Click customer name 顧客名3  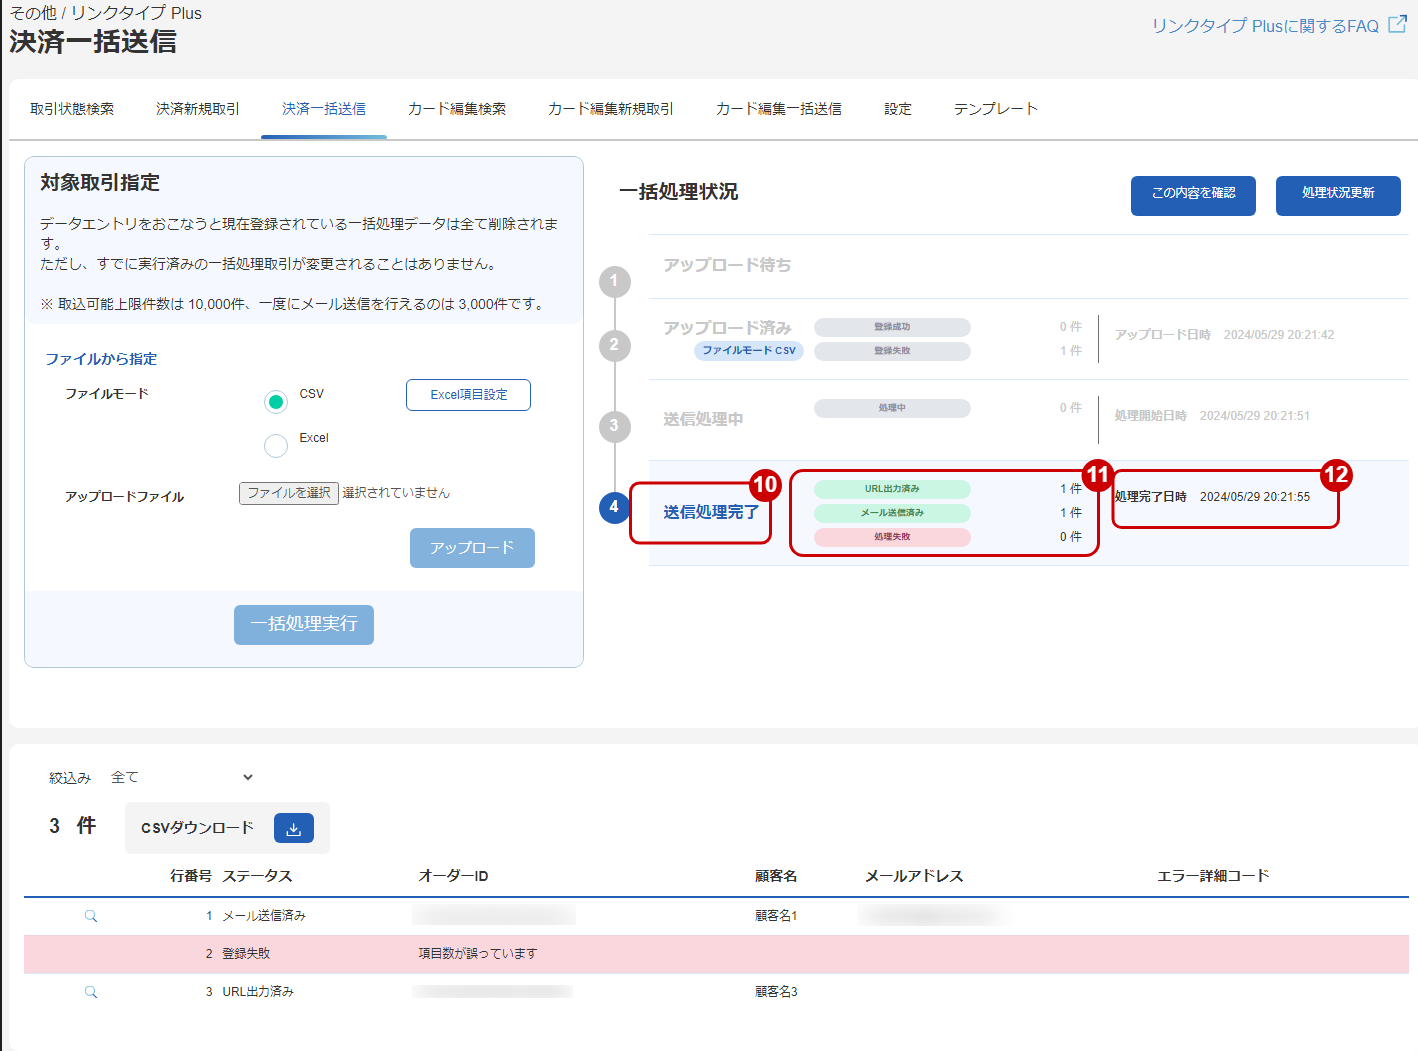[x=776, y=992]
